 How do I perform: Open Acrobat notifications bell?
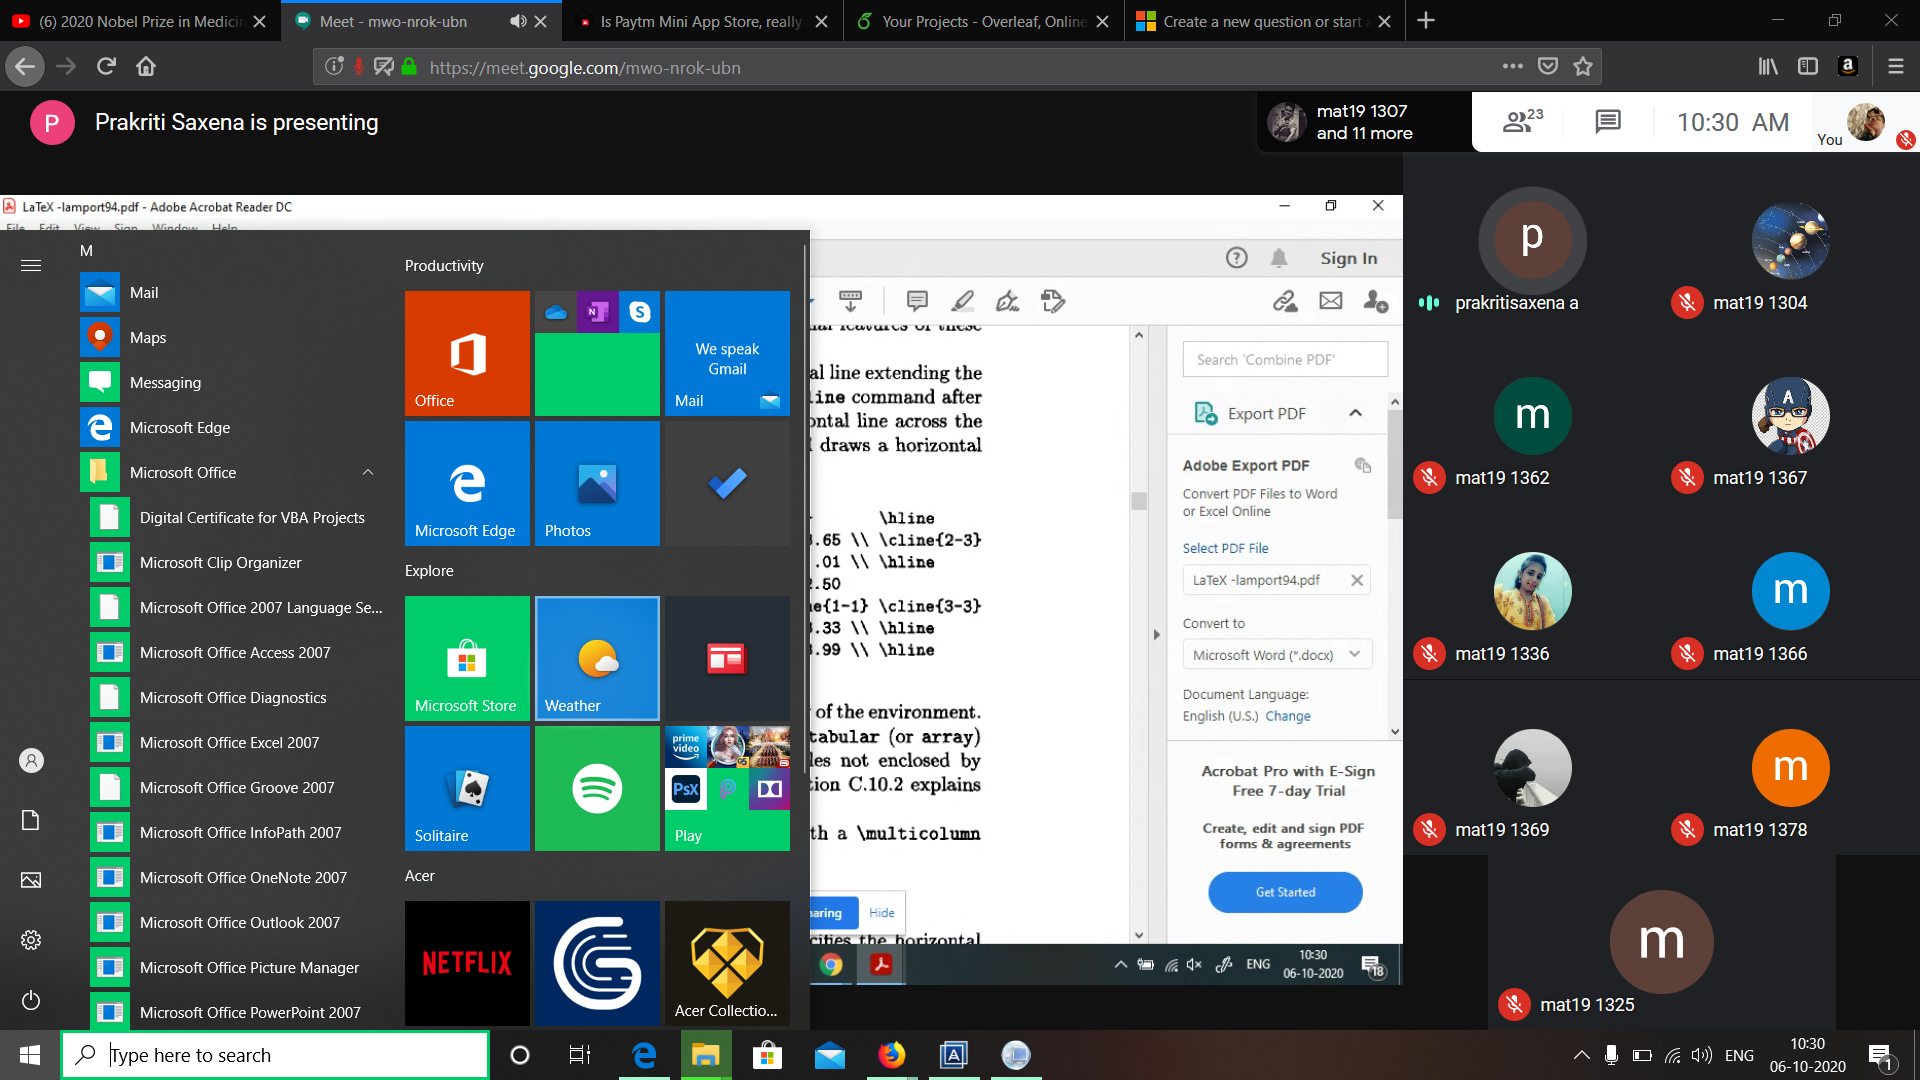tap(1279, 258)
